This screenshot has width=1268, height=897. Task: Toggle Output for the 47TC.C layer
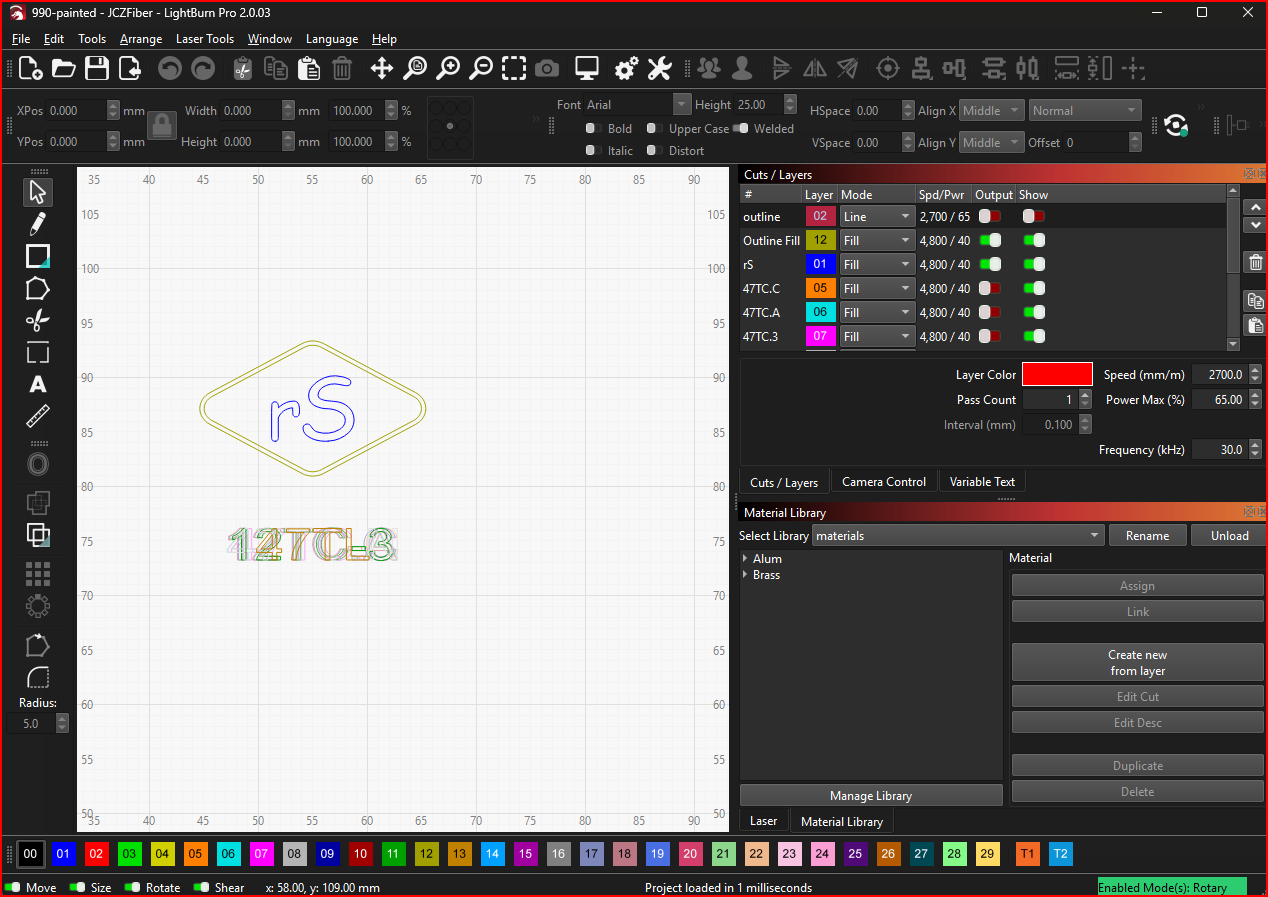click(990, 288)
